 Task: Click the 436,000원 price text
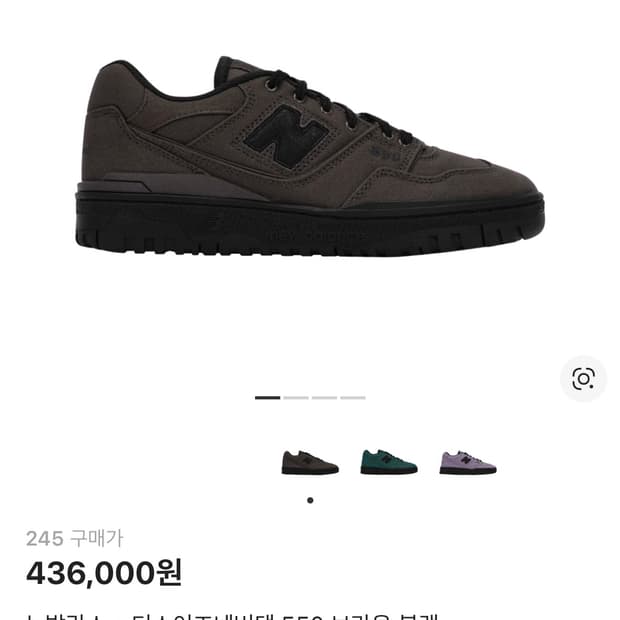click(x=104, y=573)
